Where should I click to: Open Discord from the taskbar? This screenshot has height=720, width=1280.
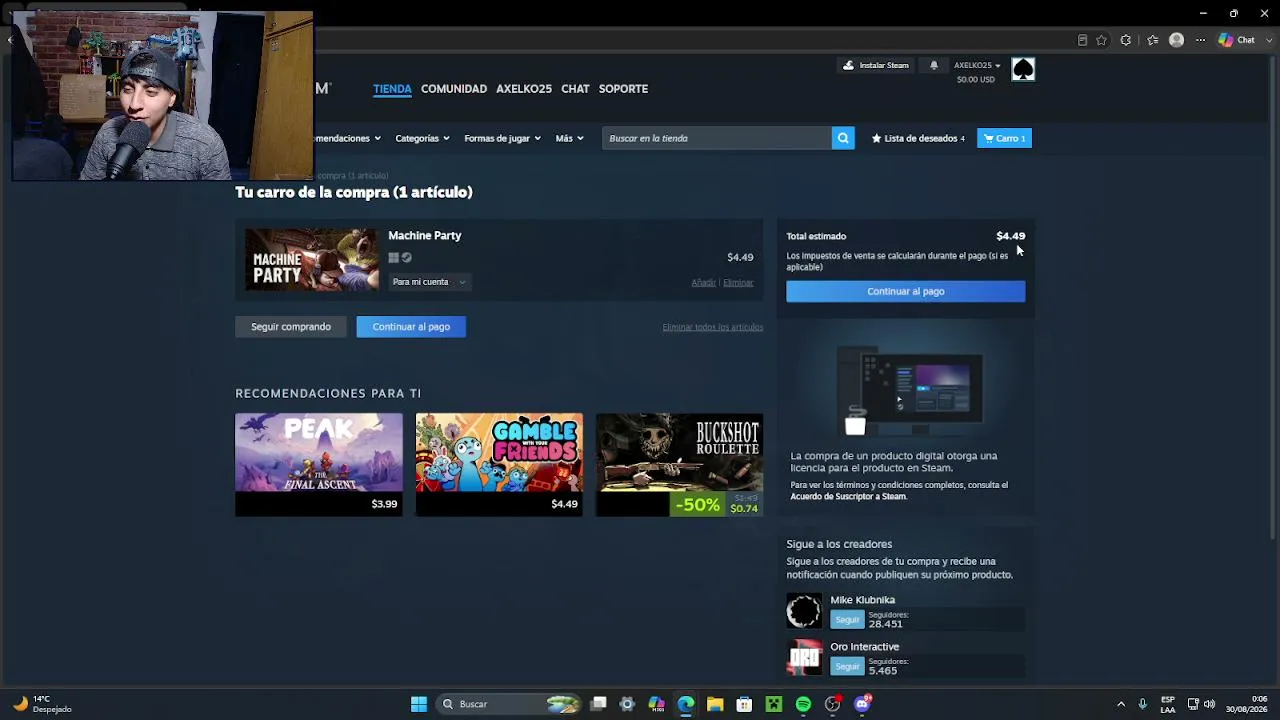pos(863,704)
